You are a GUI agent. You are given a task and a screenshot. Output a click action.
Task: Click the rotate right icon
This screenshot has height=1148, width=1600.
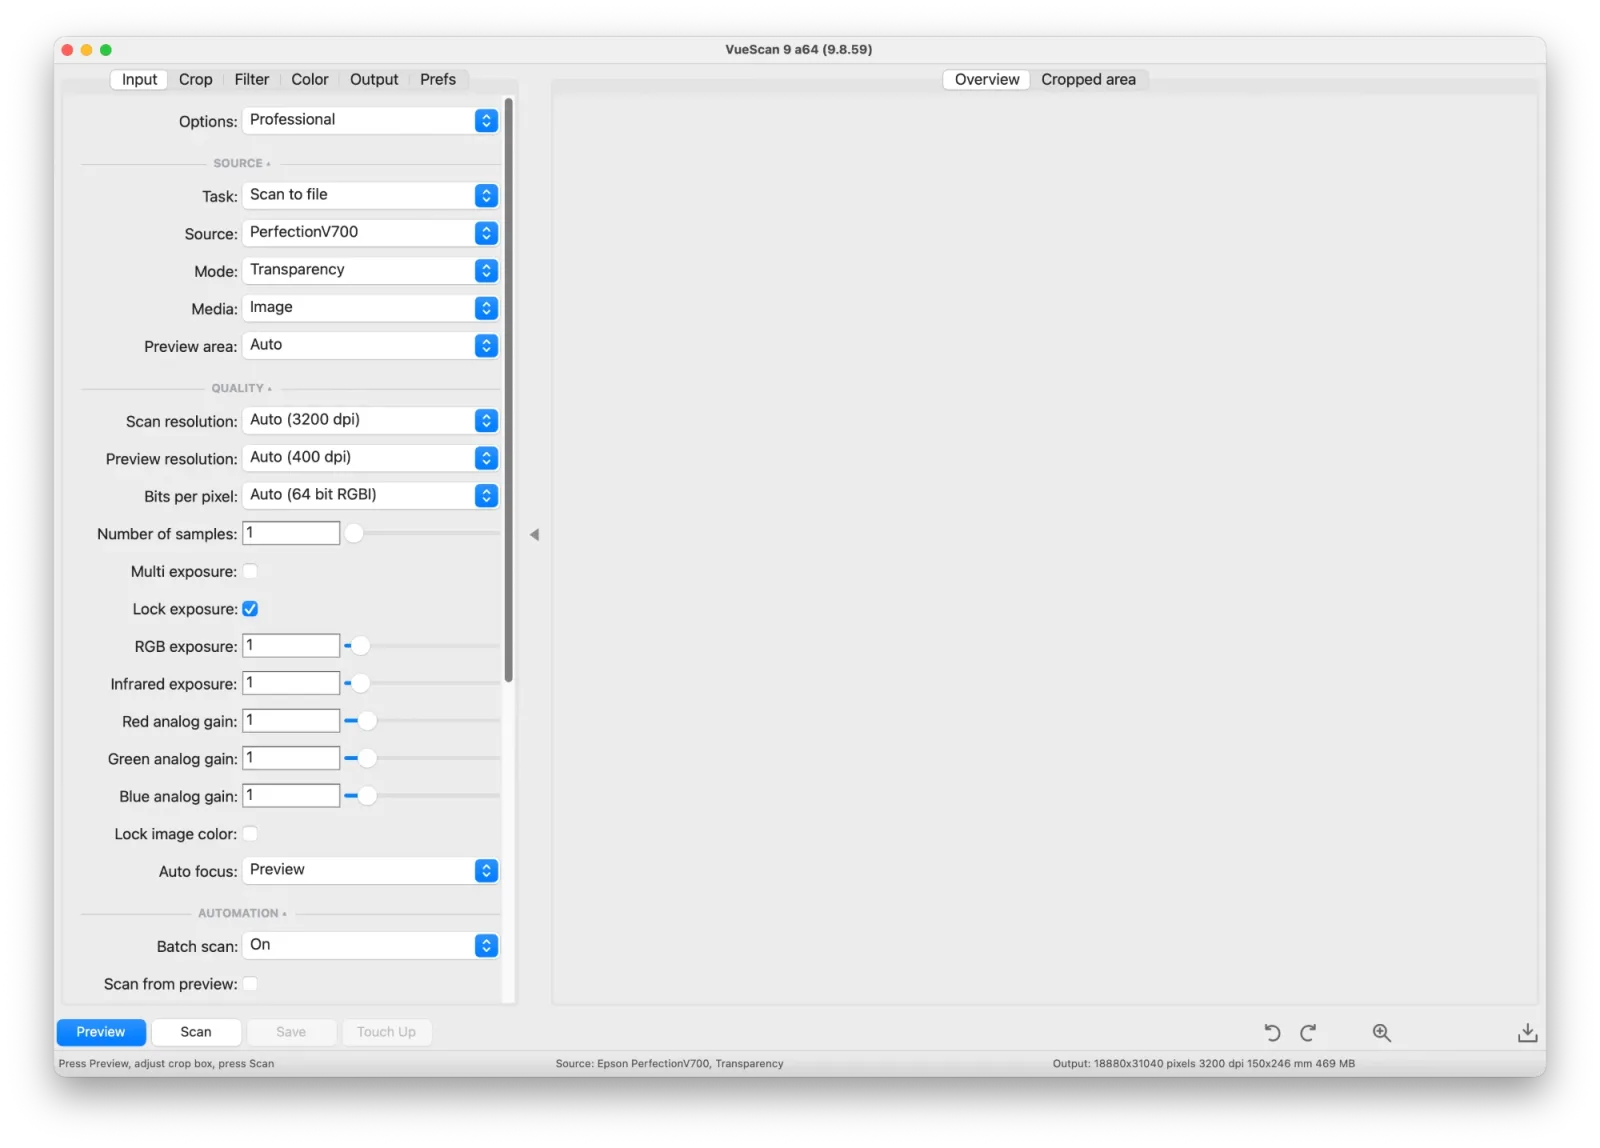(1308, 1032)
